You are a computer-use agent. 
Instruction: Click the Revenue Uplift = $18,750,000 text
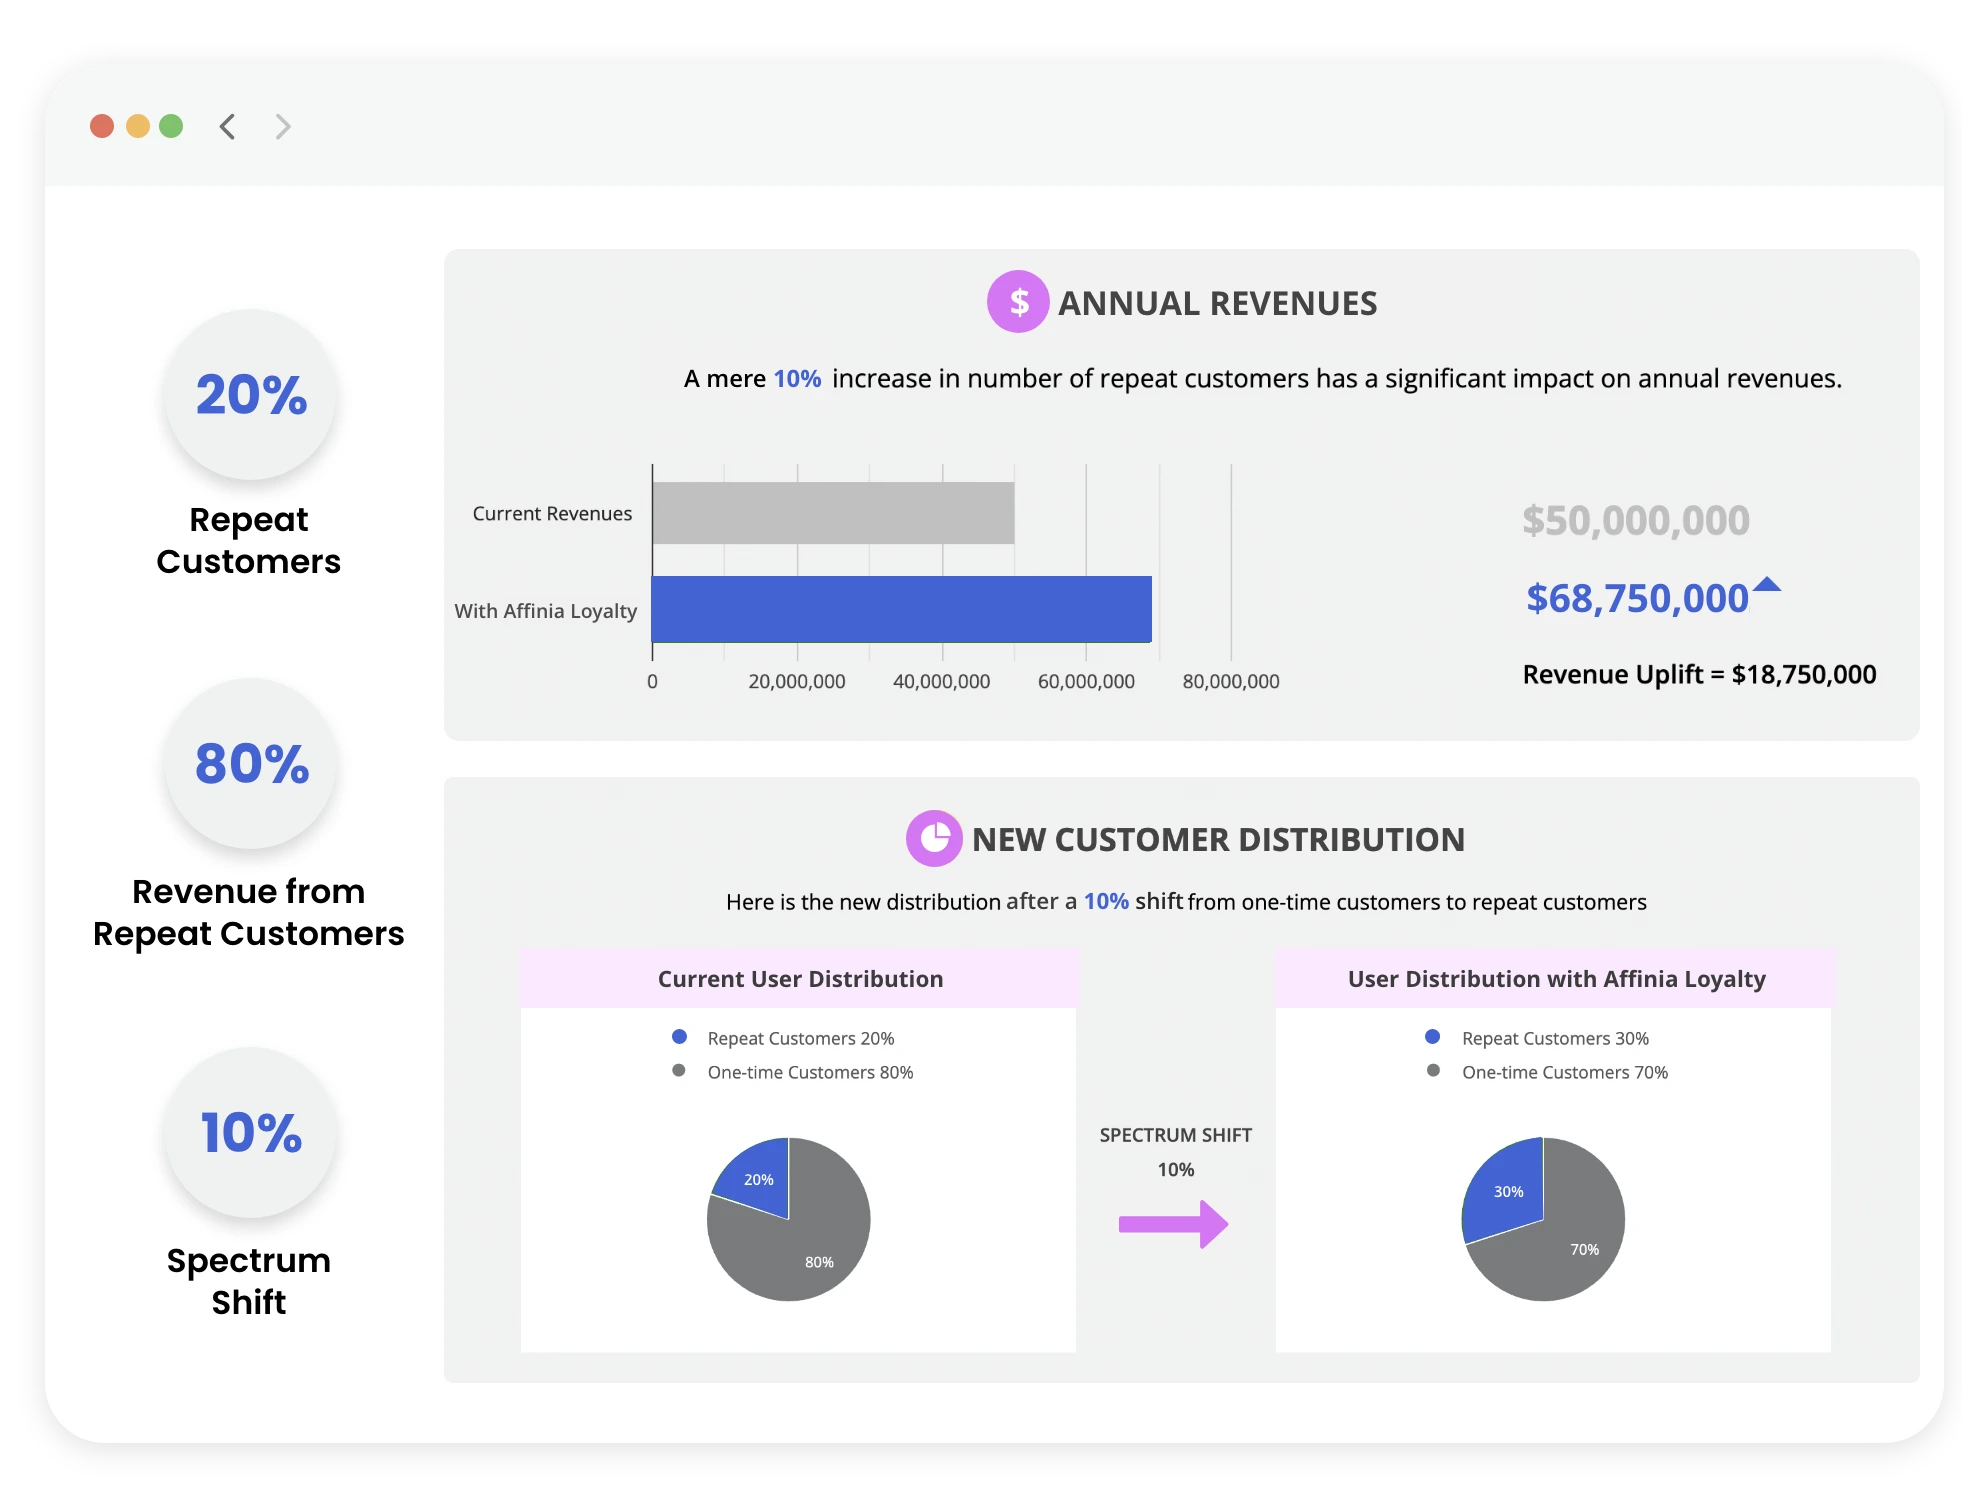1699,674
